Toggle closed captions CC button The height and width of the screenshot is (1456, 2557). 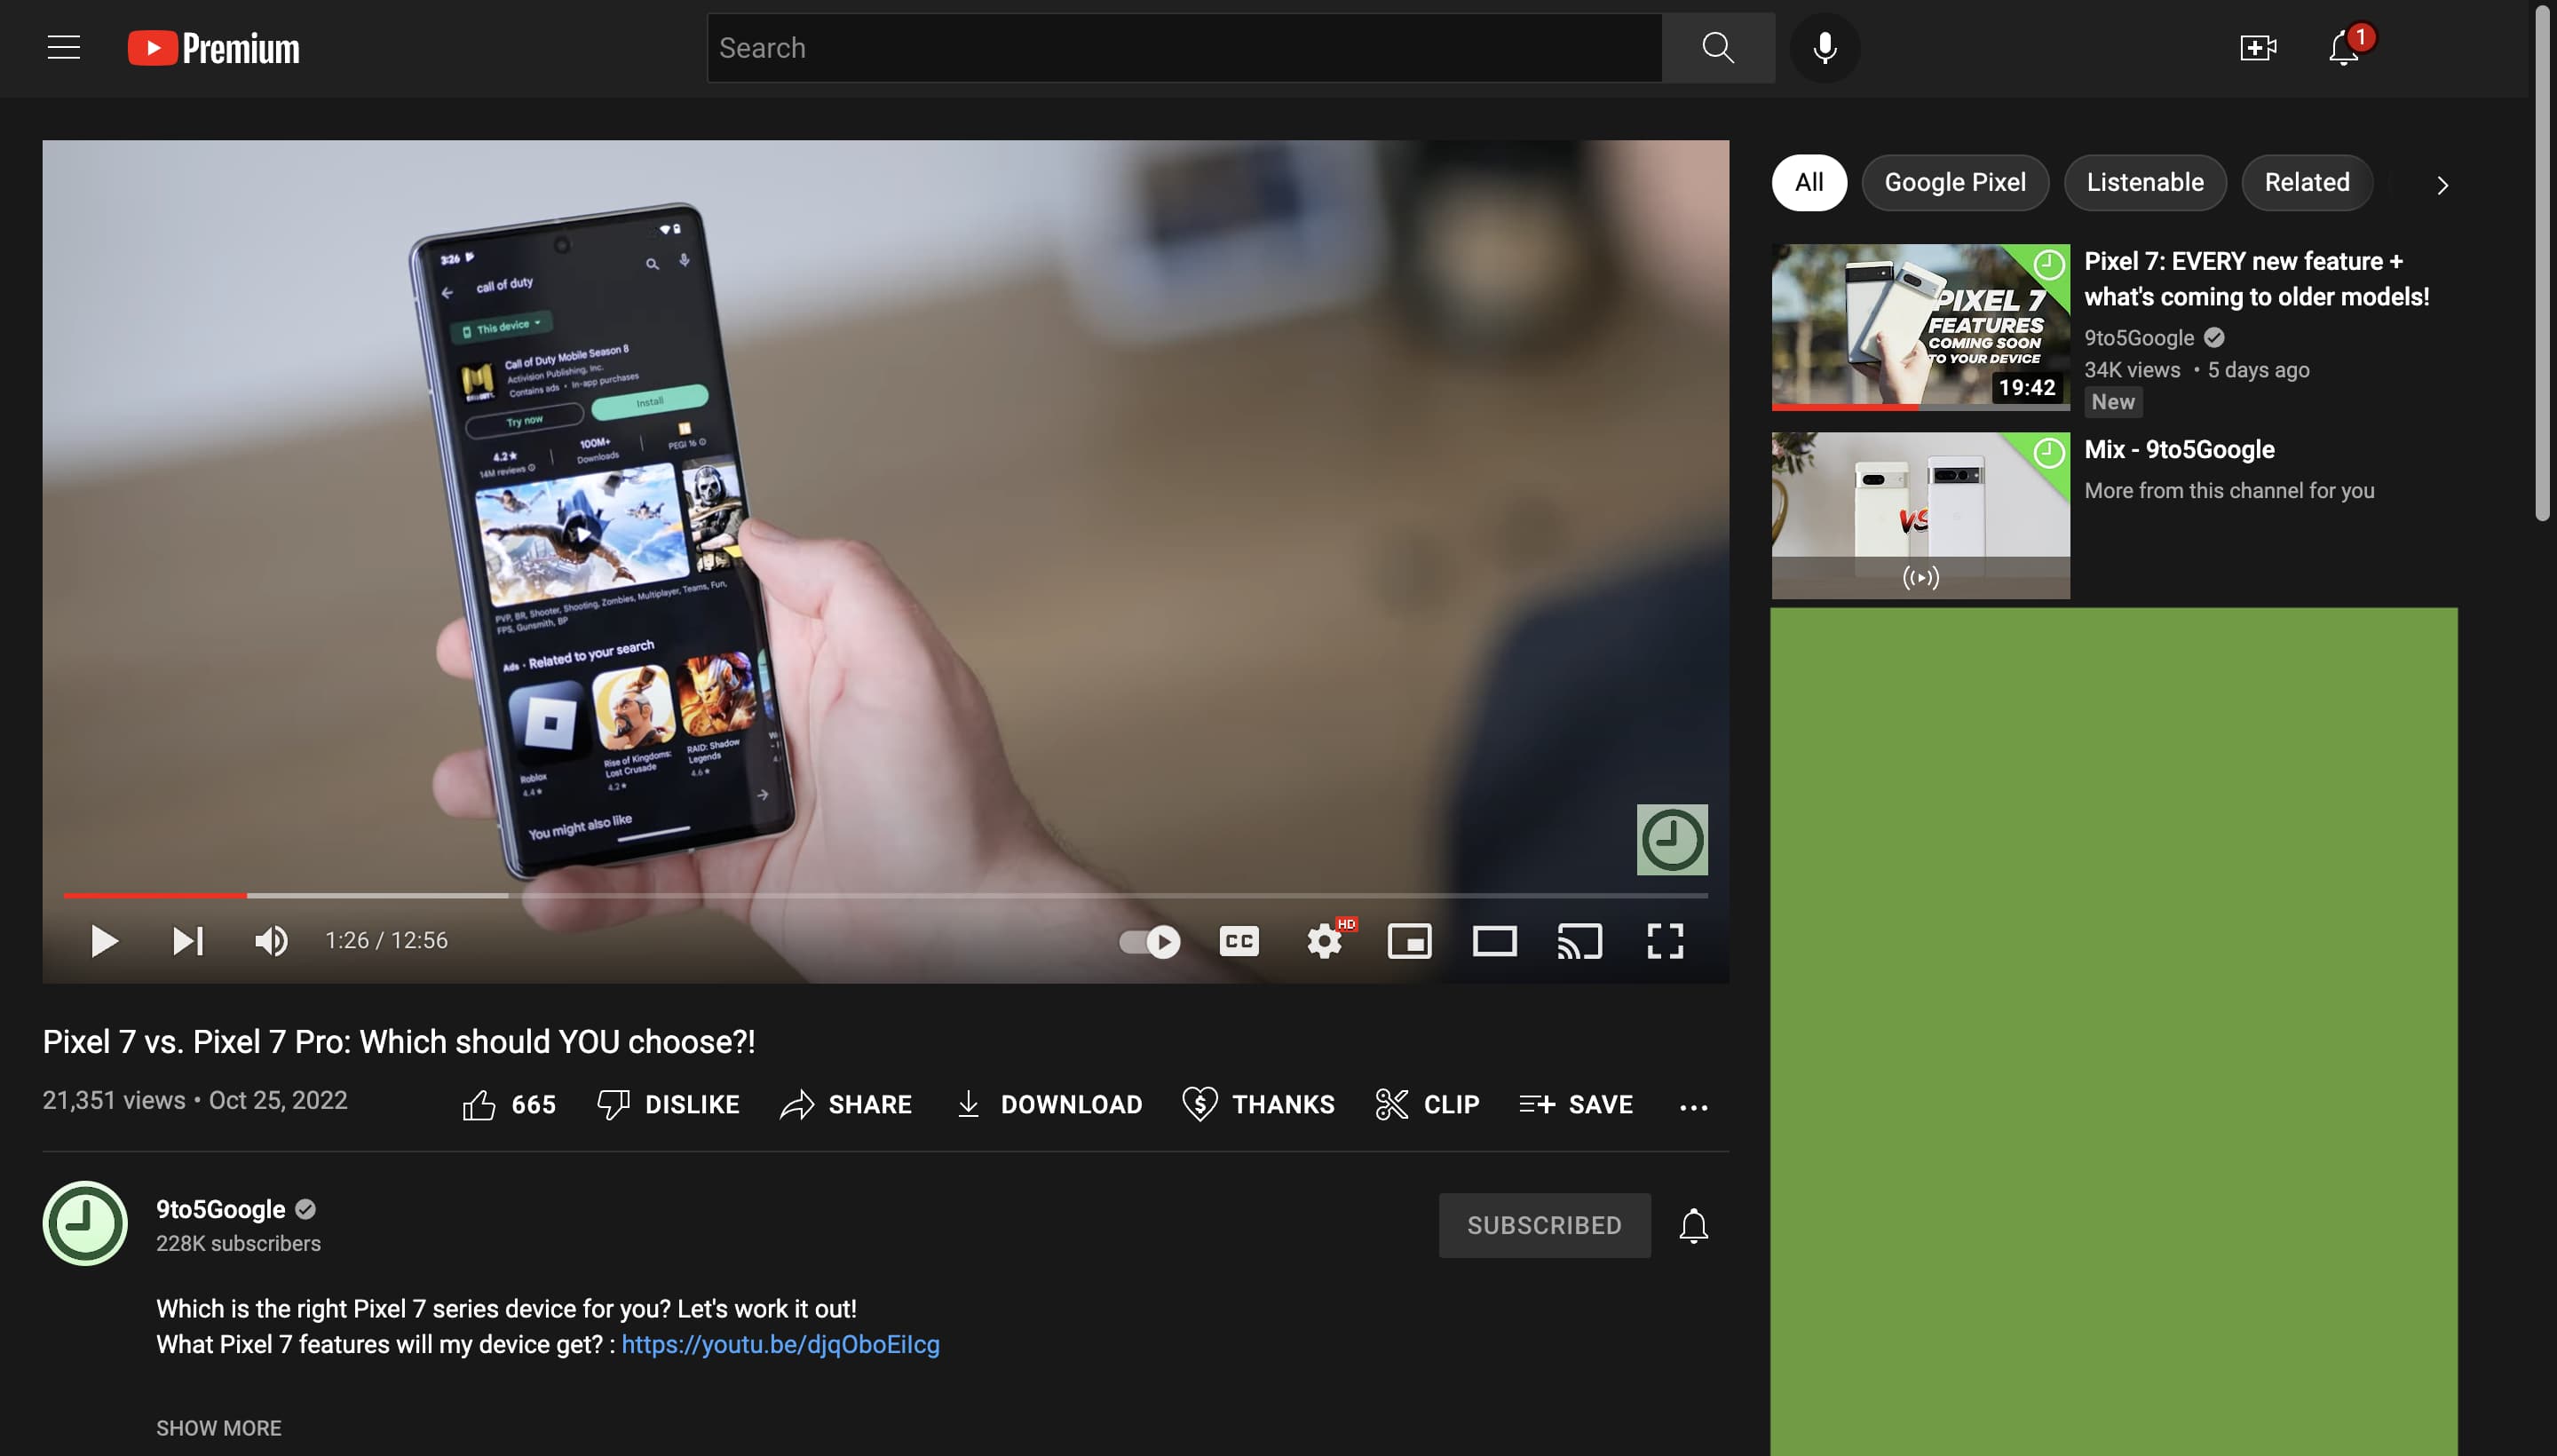pyautogui.click(x=1238, y=941)
